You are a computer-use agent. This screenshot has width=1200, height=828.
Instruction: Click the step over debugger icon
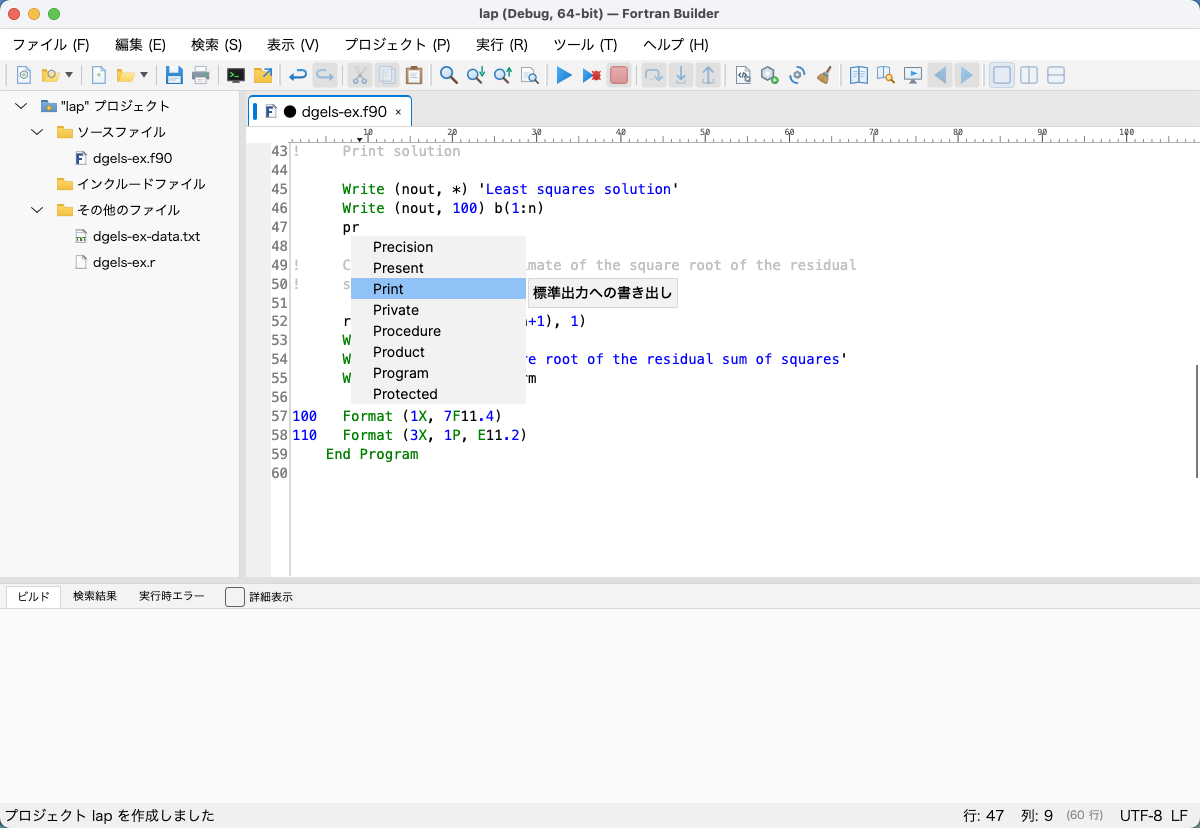pos(653,75)
